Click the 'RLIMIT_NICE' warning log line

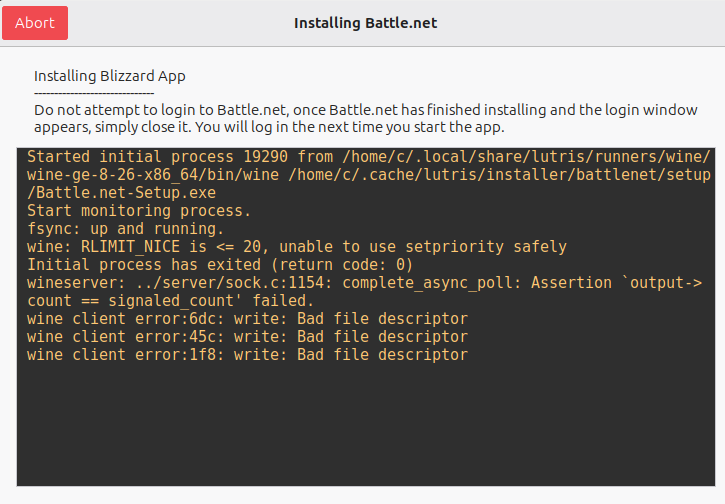[296, 247]
